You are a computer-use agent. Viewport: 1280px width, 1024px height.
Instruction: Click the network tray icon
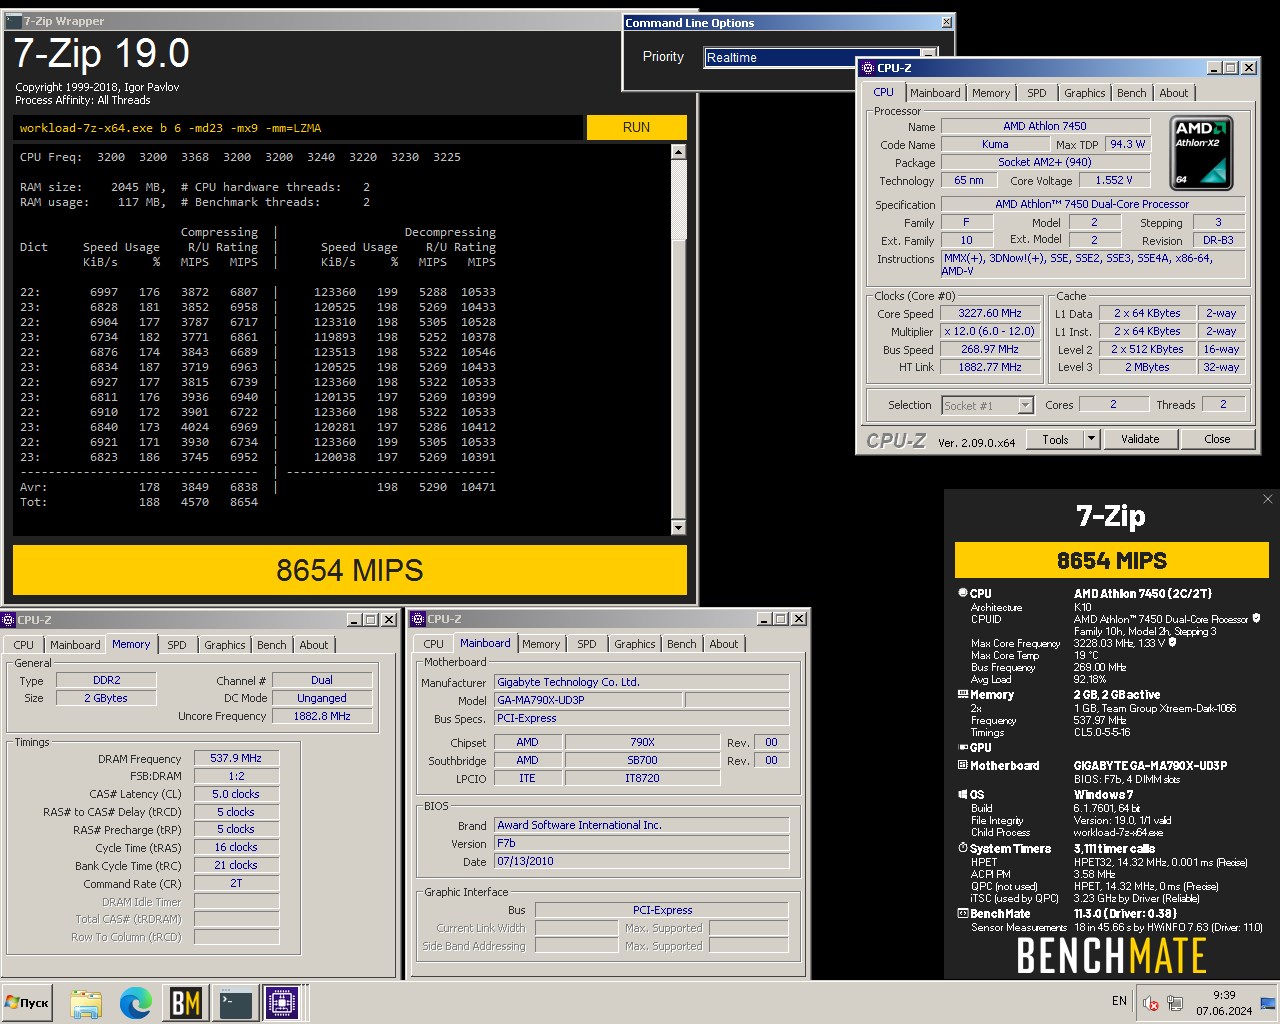tap(1175, 1004)
